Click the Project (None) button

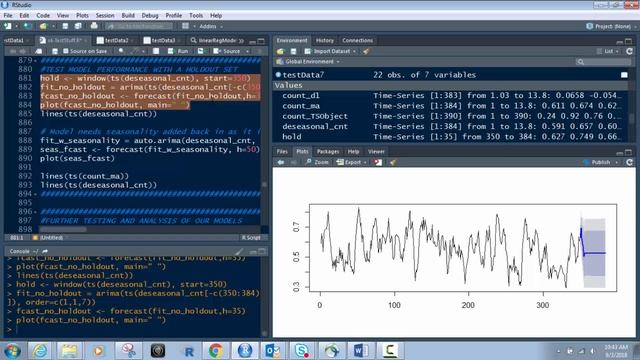click(x=611, y=26)
